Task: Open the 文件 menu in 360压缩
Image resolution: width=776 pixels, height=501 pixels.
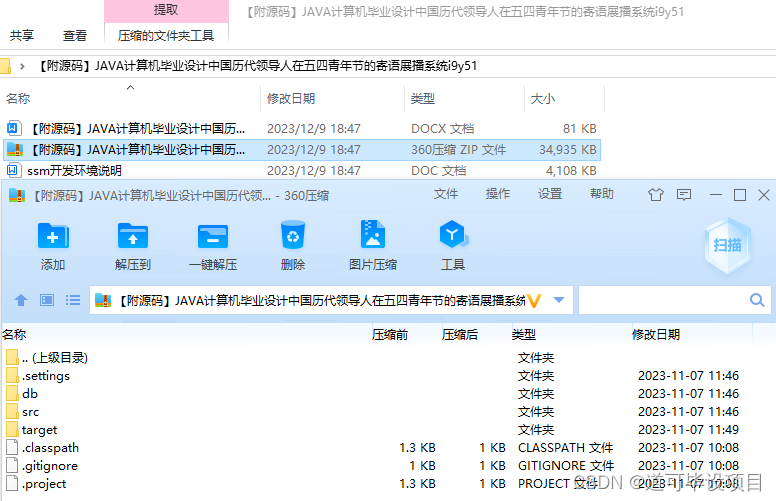Action: (x=446, y=194)
